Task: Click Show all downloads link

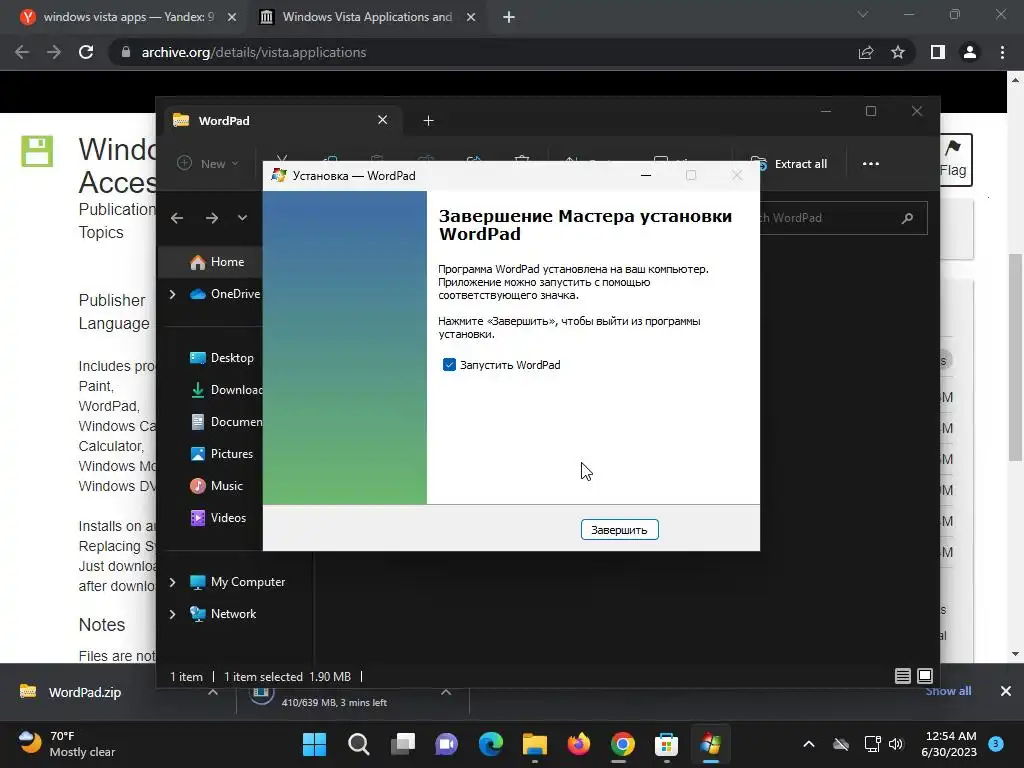Action: pos(948,691)
